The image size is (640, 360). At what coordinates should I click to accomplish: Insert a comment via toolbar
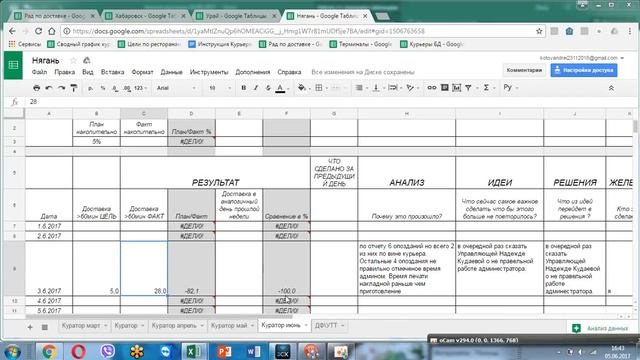[x=444, y=88]
